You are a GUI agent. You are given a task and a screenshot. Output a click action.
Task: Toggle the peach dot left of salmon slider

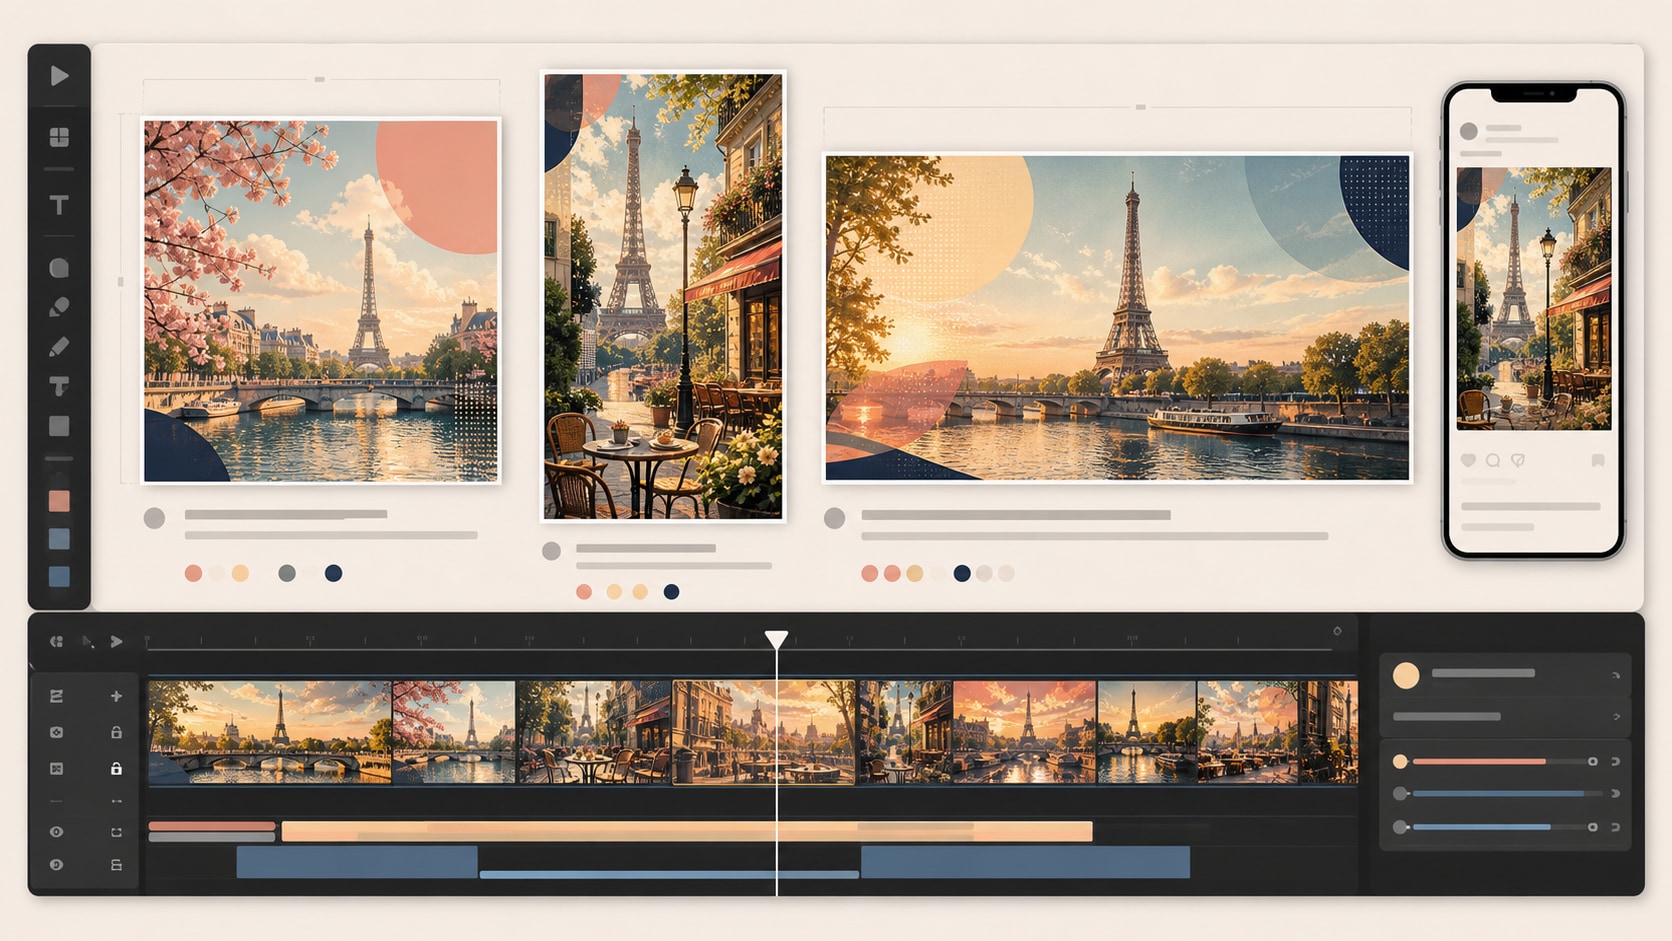pyautogui.click(x=1401, y=762)
